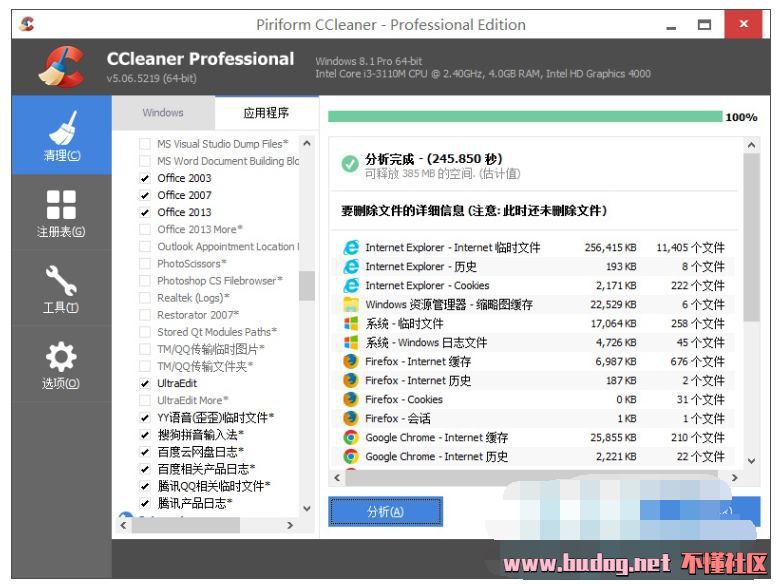Select the 应用程序 tab

[x=266, y=113]
